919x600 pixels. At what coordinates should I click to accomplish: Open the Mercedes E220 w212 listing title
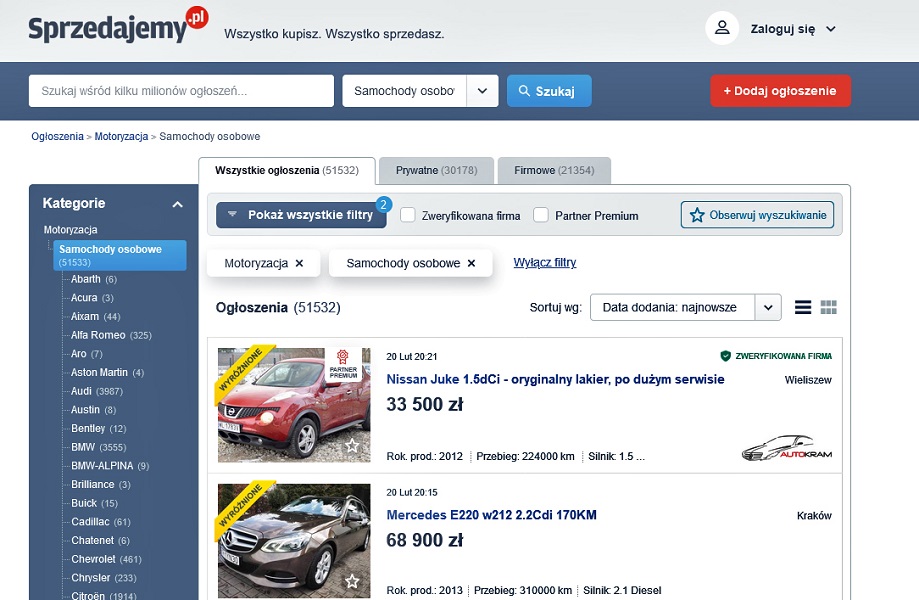491,515
